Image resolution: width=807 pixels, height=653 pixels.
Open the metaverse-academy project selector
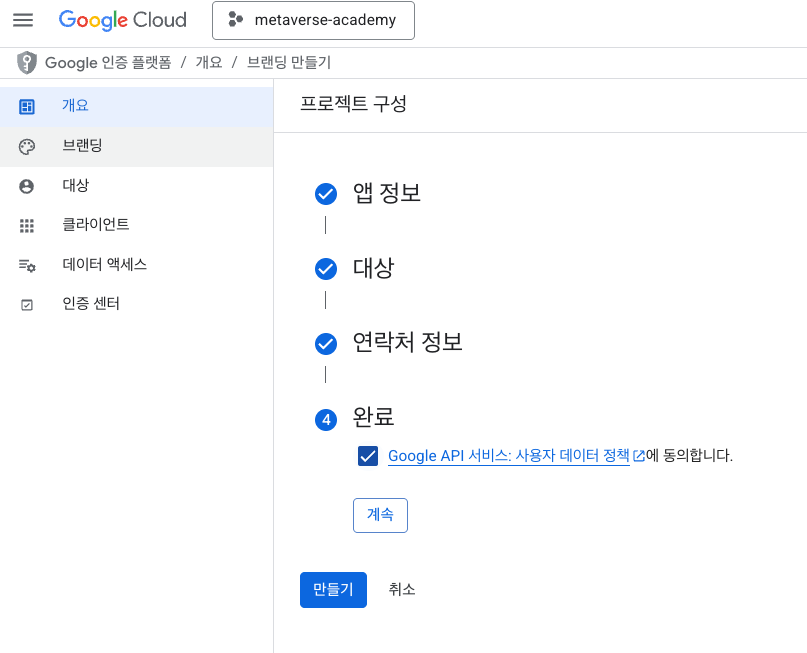(313, 21)
